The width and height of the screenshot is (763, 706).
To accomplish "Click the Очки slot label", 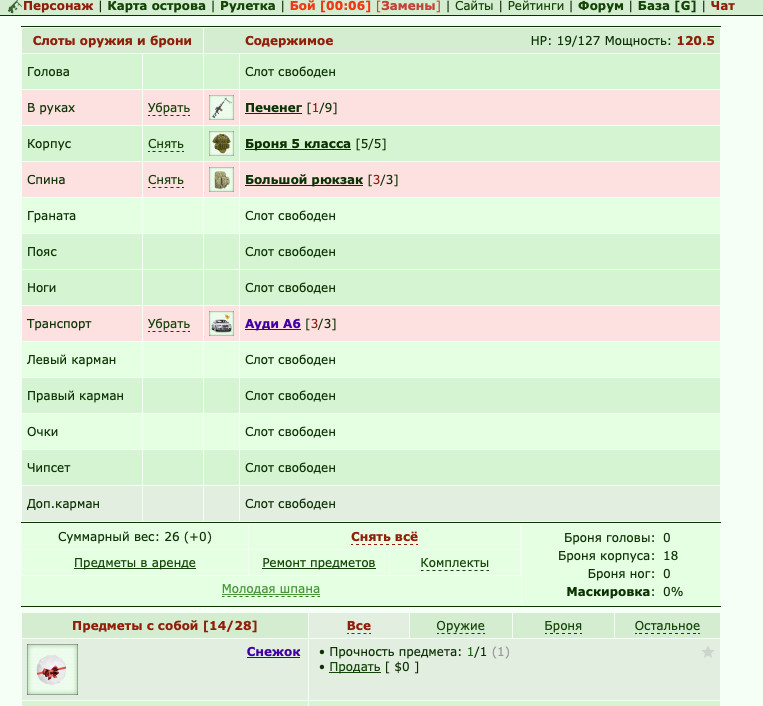I will tap(42, 432).
